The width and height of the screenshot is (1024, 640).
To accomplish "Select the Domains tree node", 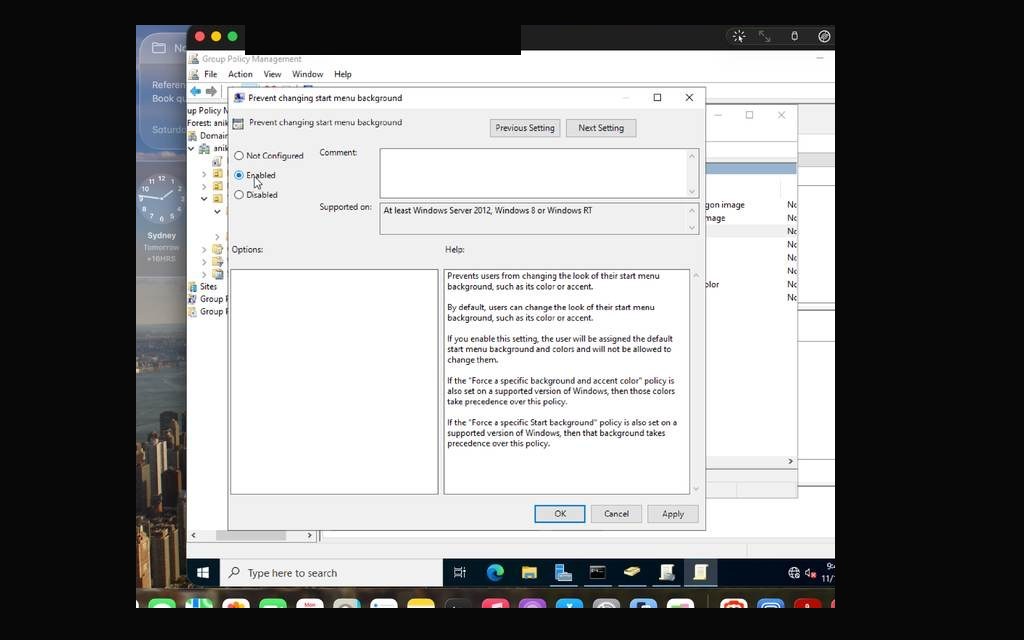I will pyautogui.click(x=213, y=136).
